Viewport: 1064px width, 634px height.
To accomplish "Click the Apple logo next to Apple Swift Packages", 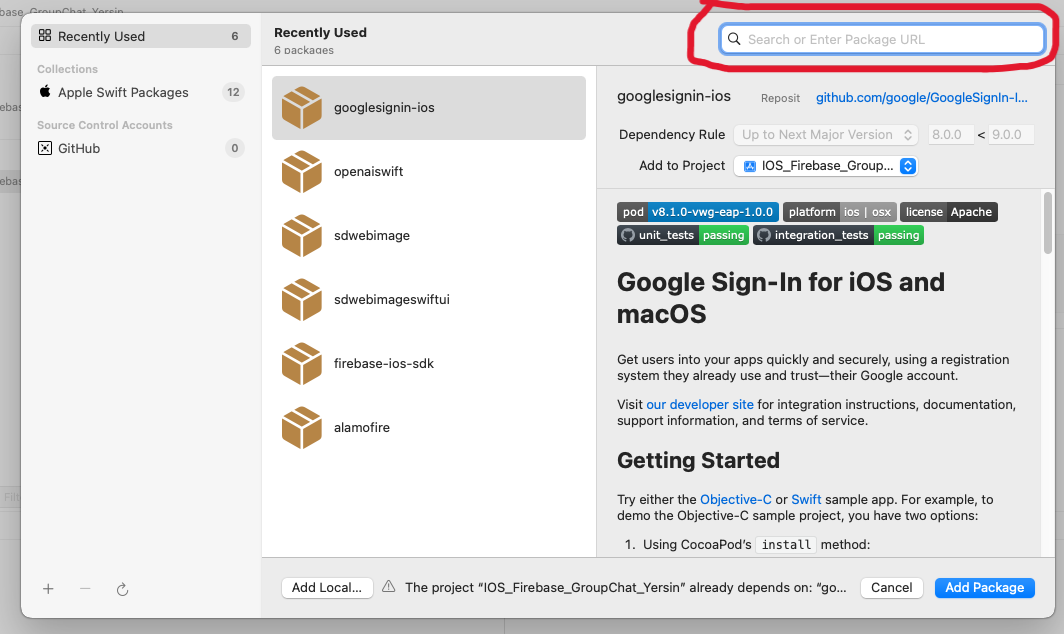I will 44,92.
